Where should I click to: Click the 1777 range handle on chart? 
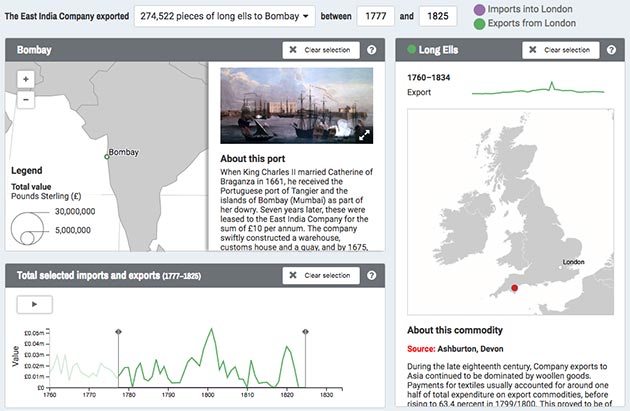[119, 331]
